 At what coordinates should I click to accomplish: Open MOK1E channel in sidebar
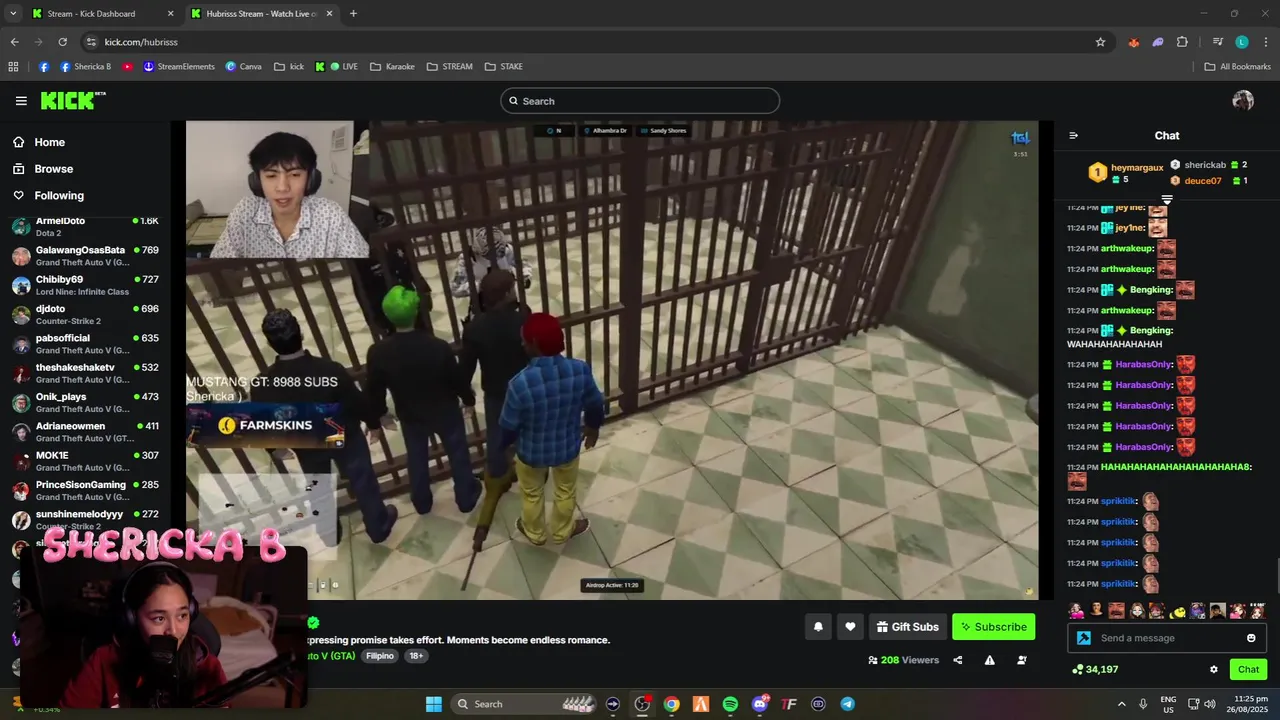pyautogui.click(x=85, y=461)
